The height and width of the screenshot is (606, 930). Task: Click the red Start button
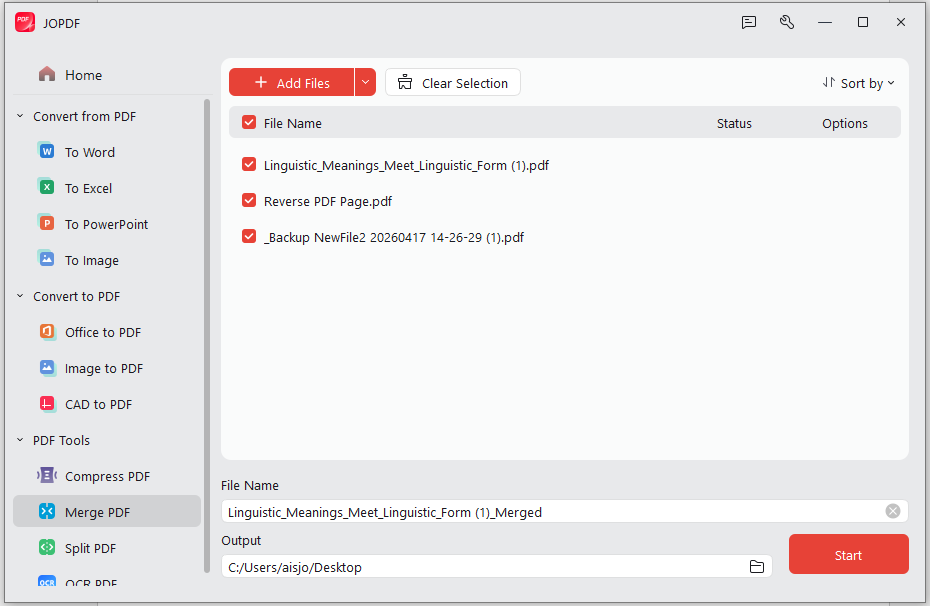[x=848, y=554]
